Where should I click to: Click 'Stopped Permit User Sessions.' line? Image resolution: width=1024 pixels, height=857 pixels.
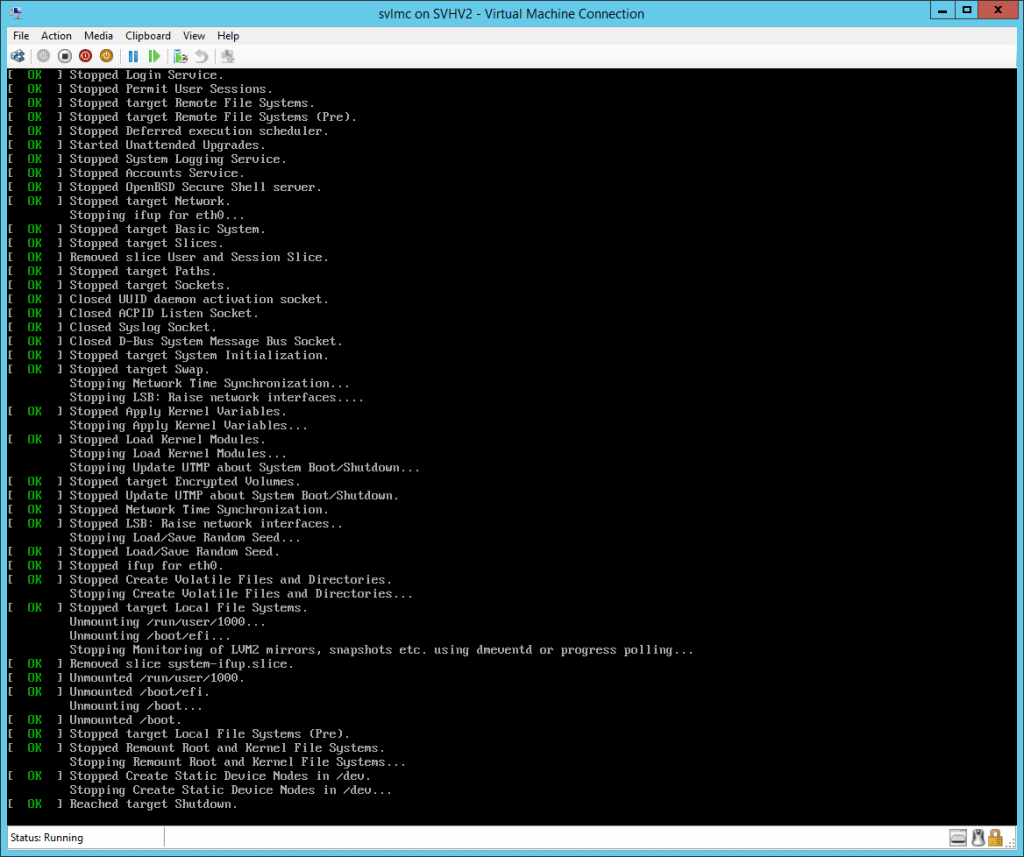tap(170, 89)
